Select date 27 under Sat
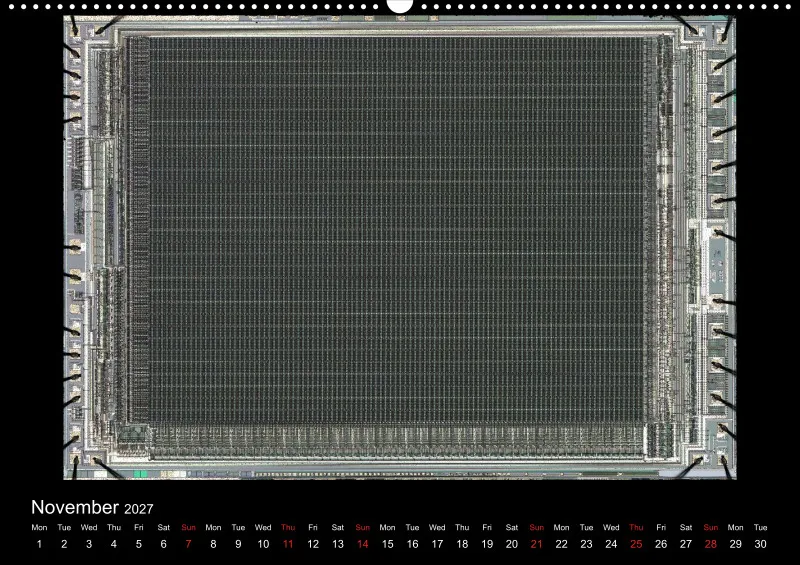Image resolution: width=800 pixels, height=565 pixels. pyautogui.click(x=686, y=544)
